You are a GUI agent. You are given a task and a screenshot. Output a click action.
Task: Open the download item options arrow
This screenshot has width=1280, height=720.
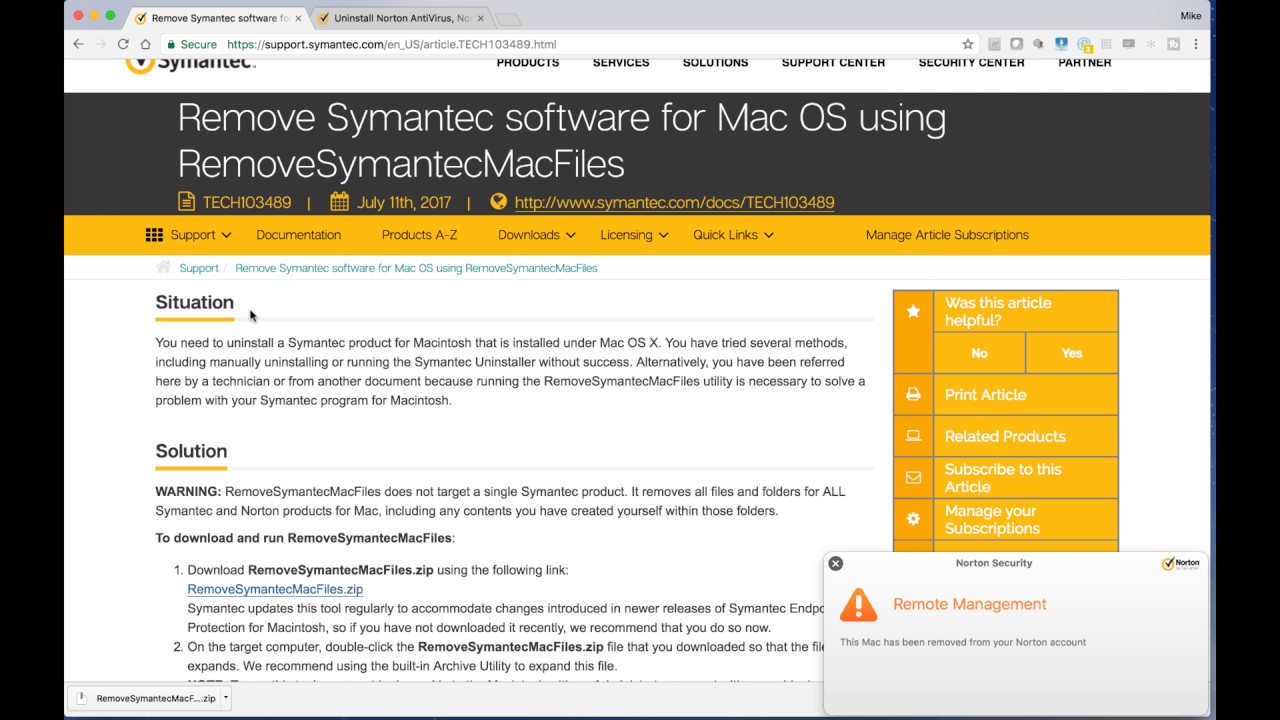pyautogui.click(x=226, y=698)
